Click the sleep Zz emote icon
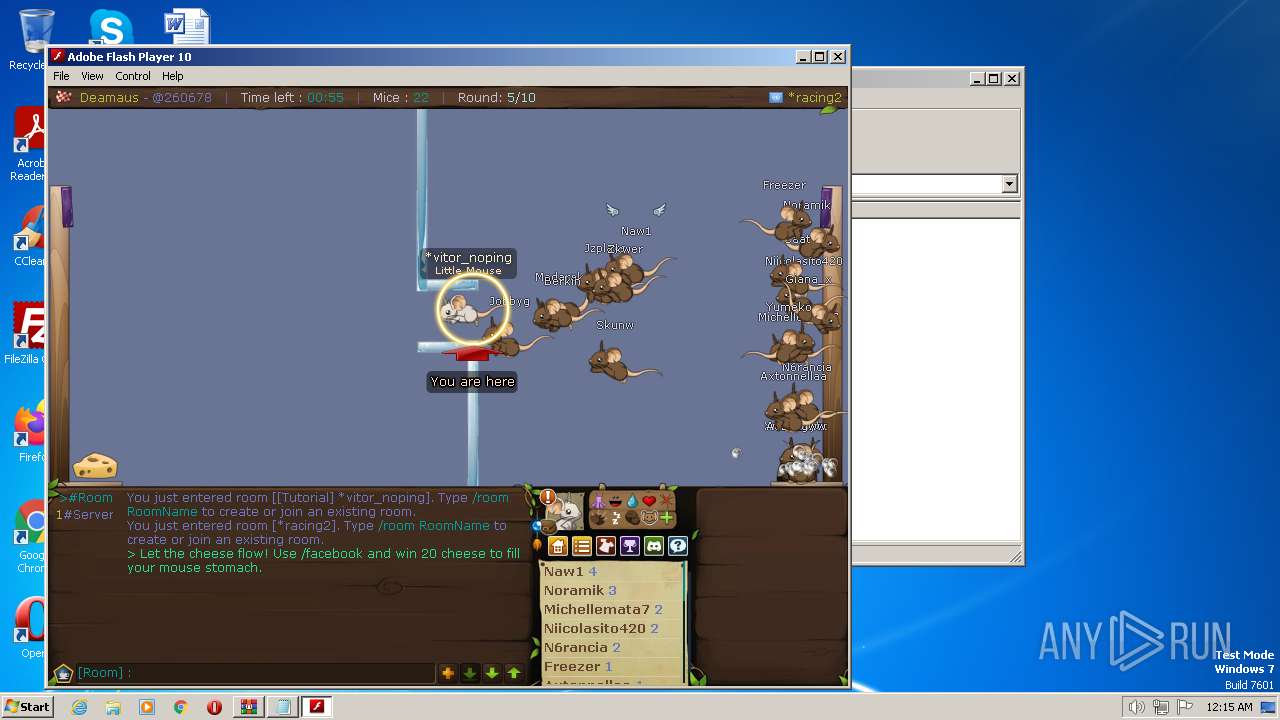Image resolution: width=1280 pixels, height=720 pixels. pos(616,518)
